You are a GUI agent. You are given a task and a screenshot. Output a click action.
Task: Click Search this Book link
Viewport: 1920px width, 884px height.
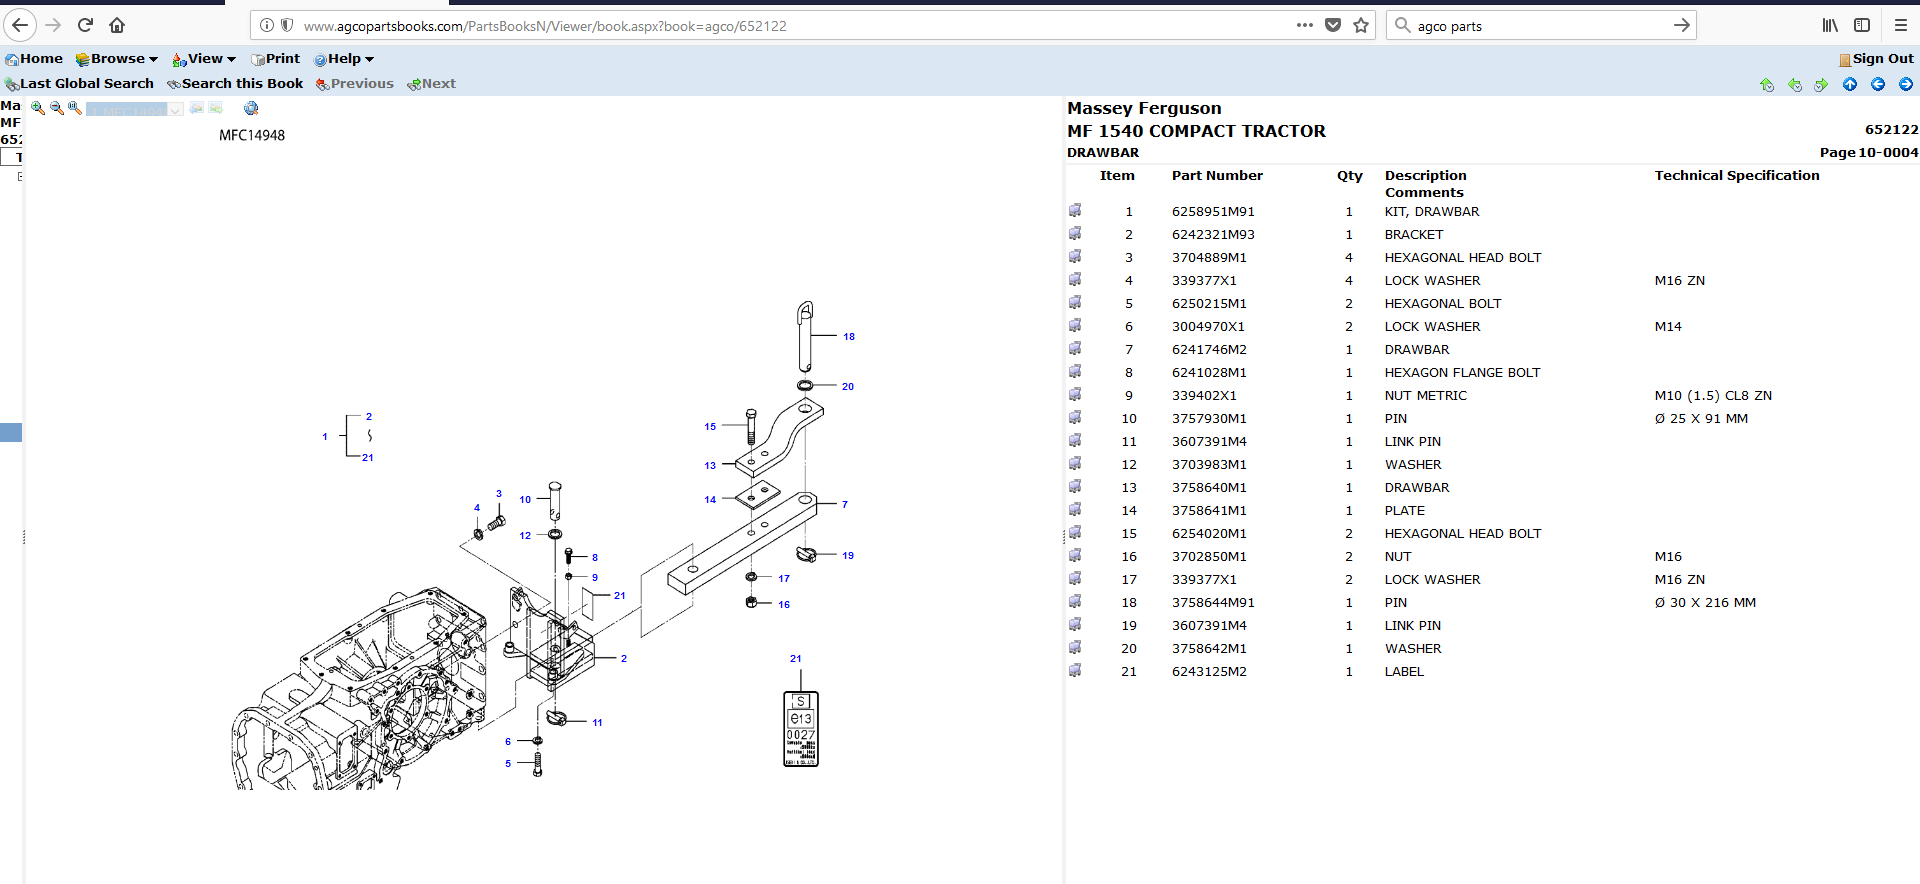(235, 84)
